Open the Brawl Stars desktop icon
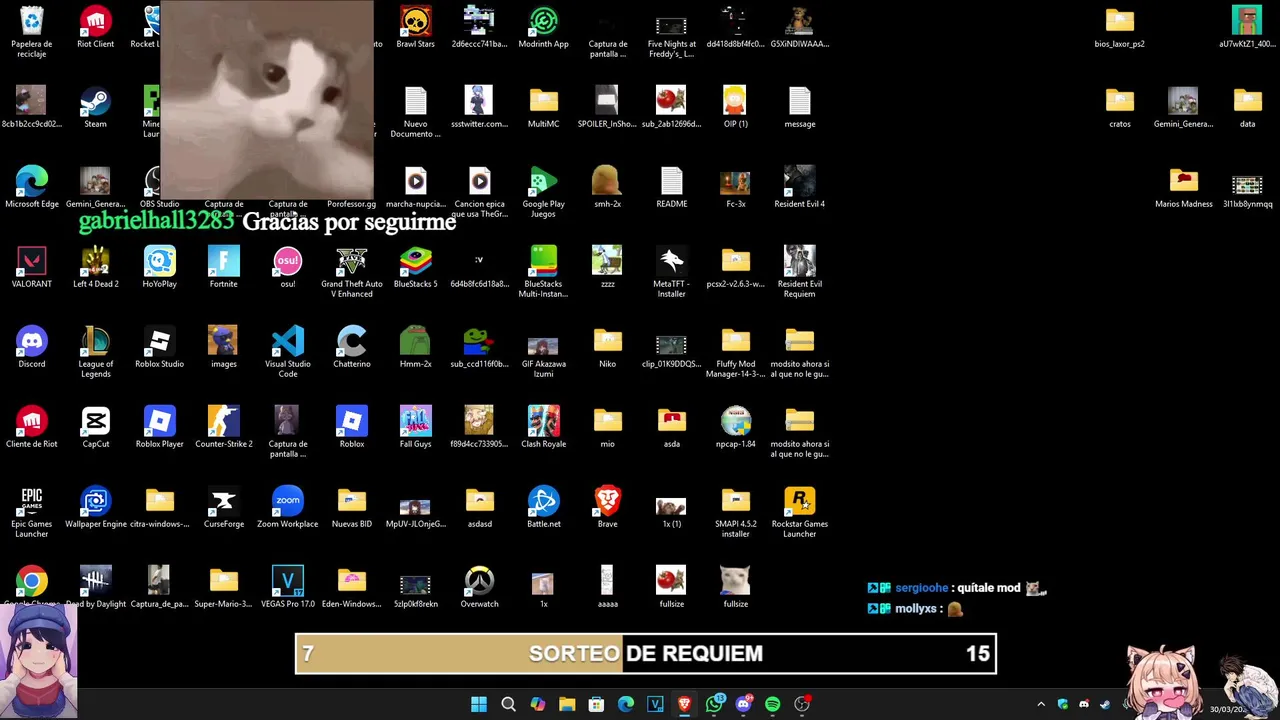 416,27
